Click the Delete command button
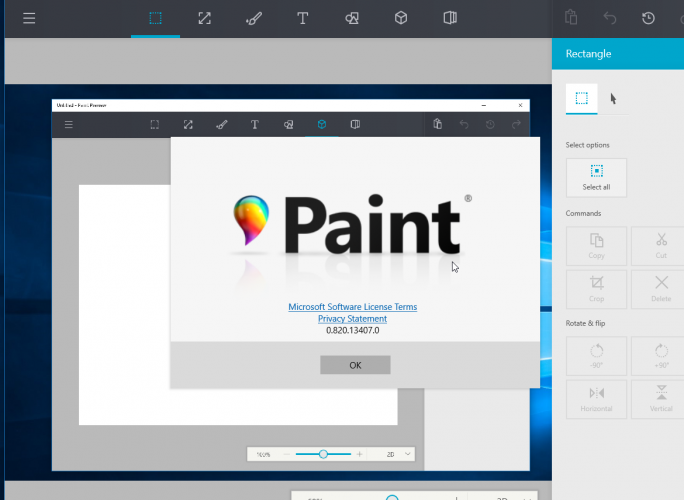Image resolution: width=684 pixels, height=500 pixels. pos(660,289)
